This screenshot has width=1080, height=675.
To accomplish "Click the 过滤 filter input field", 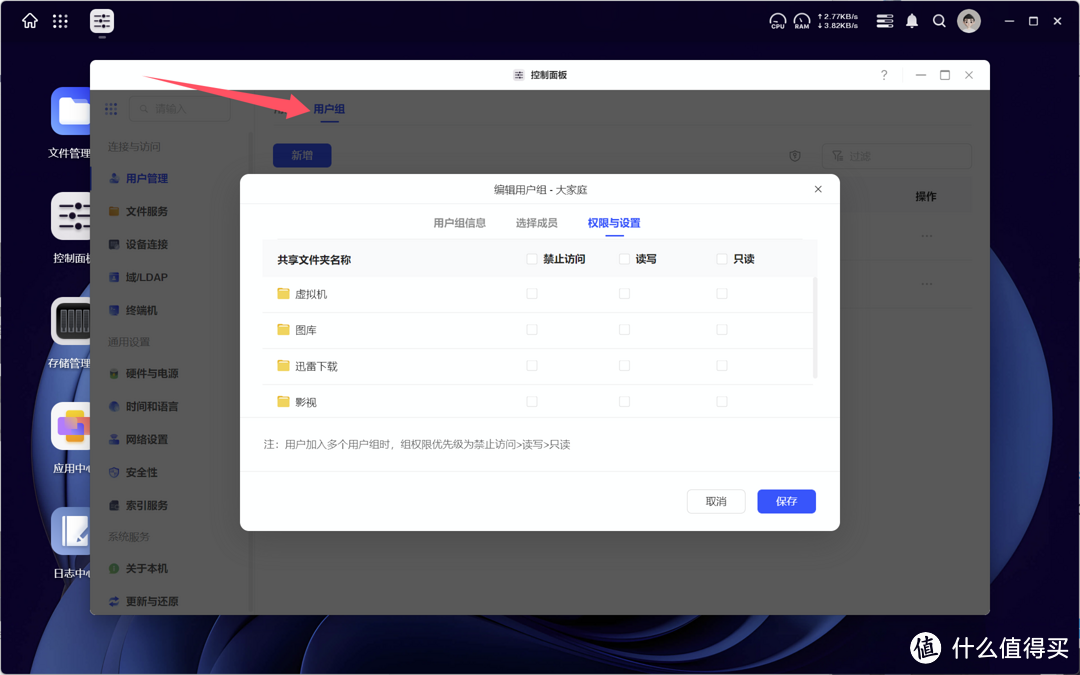I will pos(896,156).
